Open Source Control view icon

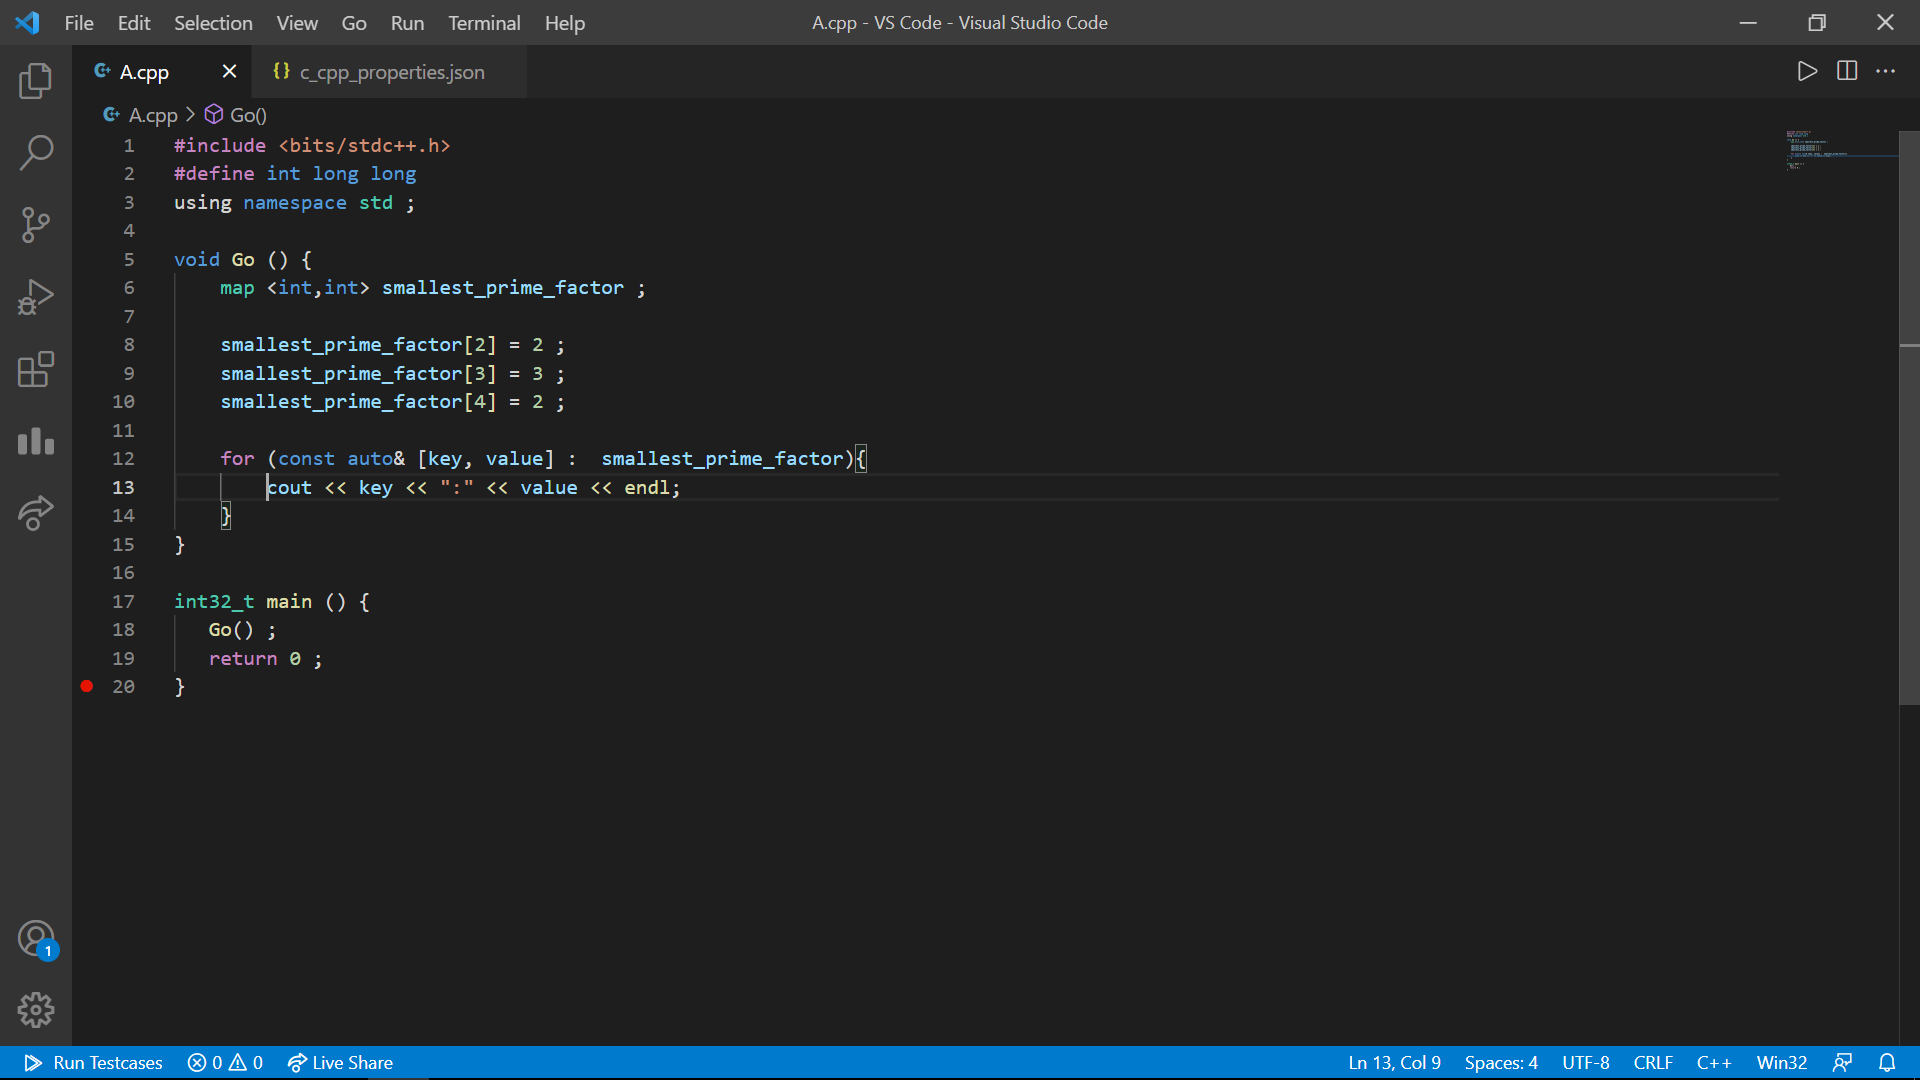(35, 225)
